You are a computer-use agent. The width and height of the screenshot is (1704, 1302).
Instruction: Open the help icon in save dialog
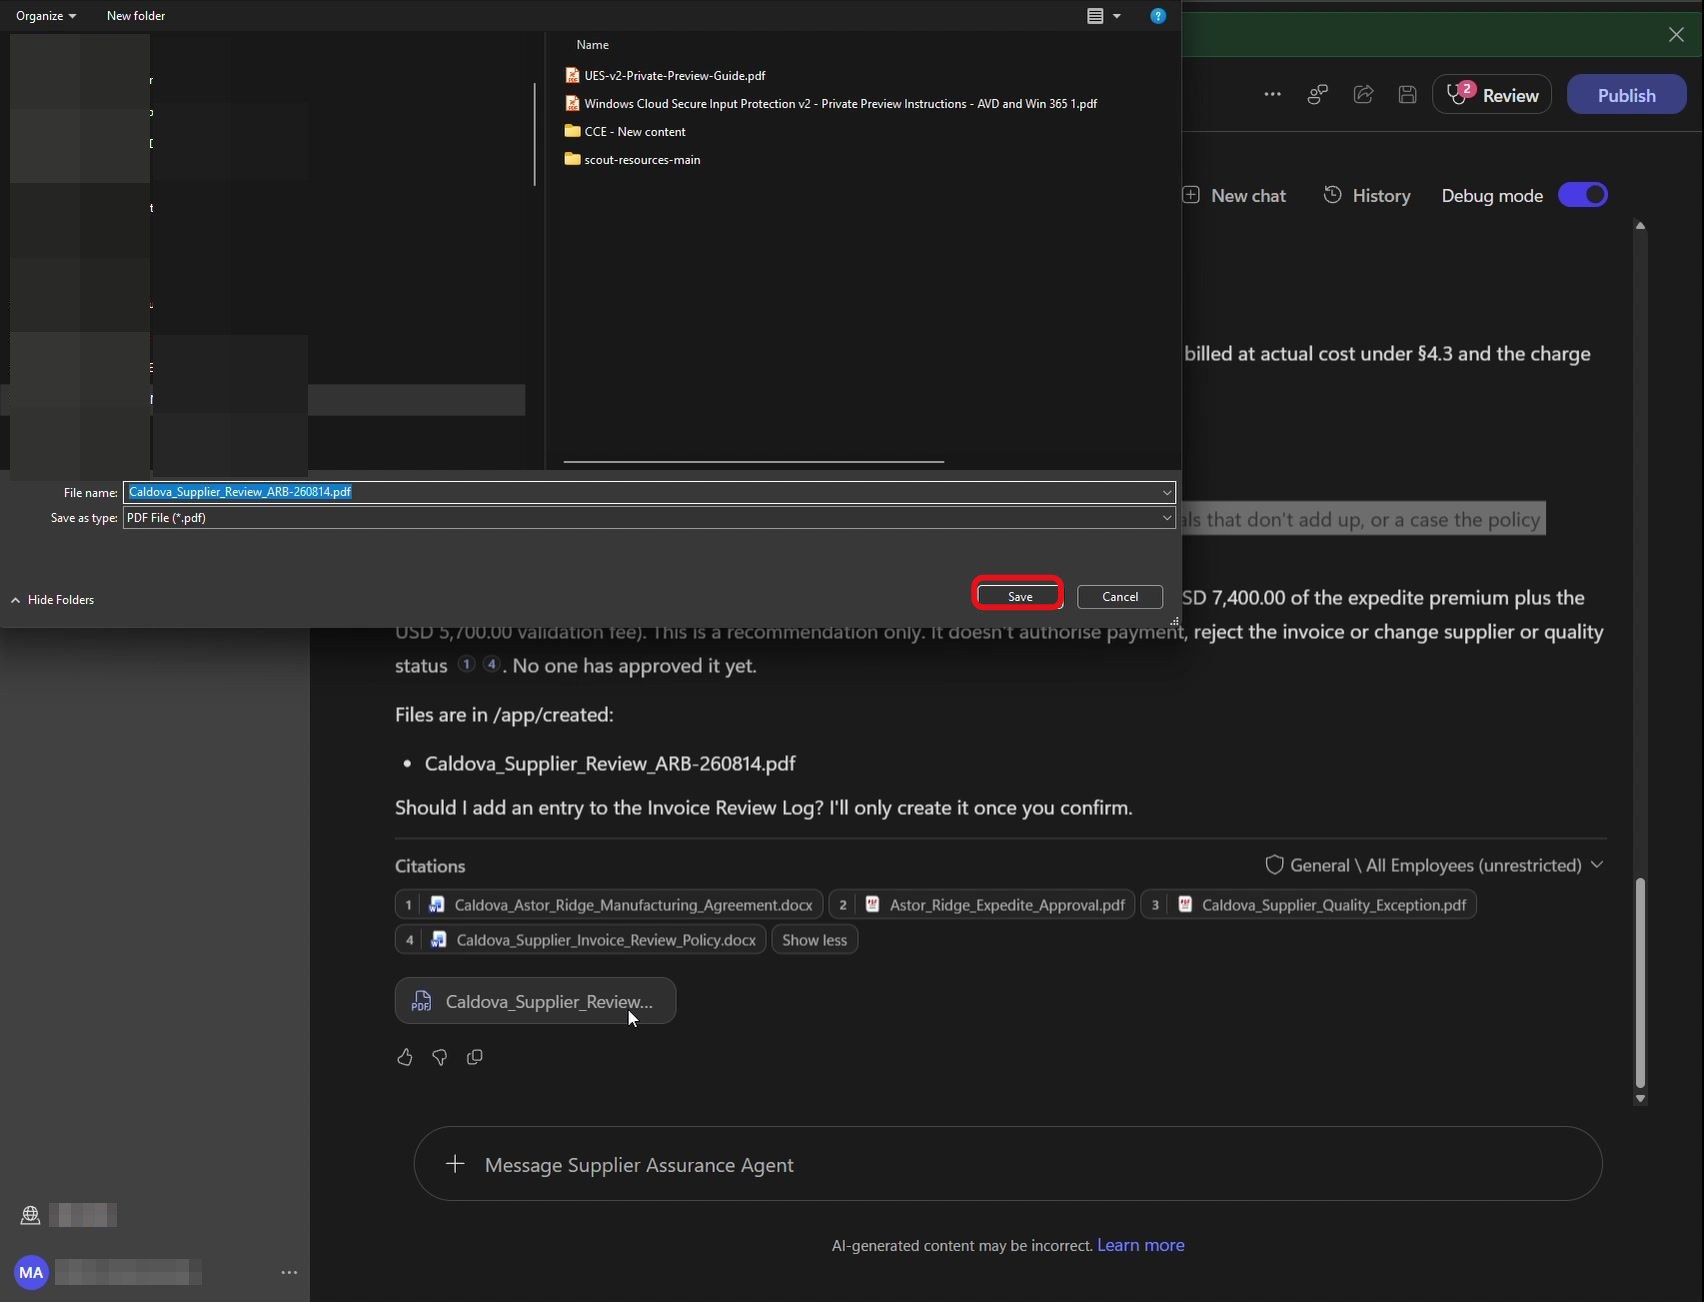(1158, 16)
